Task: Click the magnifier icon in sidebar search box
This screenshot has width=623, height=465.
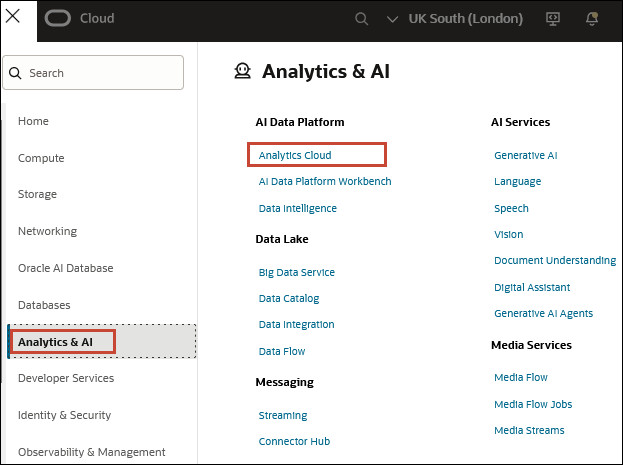Action: point(17,73)
